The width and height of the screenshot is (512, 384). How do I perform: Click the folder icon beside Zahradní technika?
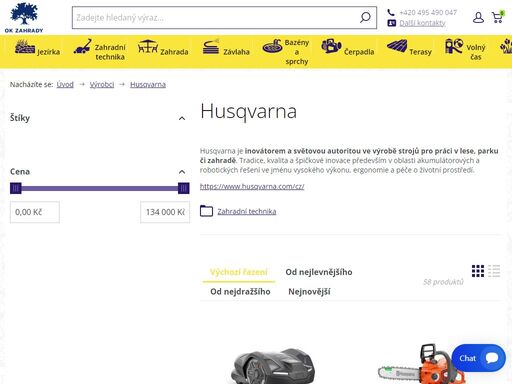click(206, 211)
